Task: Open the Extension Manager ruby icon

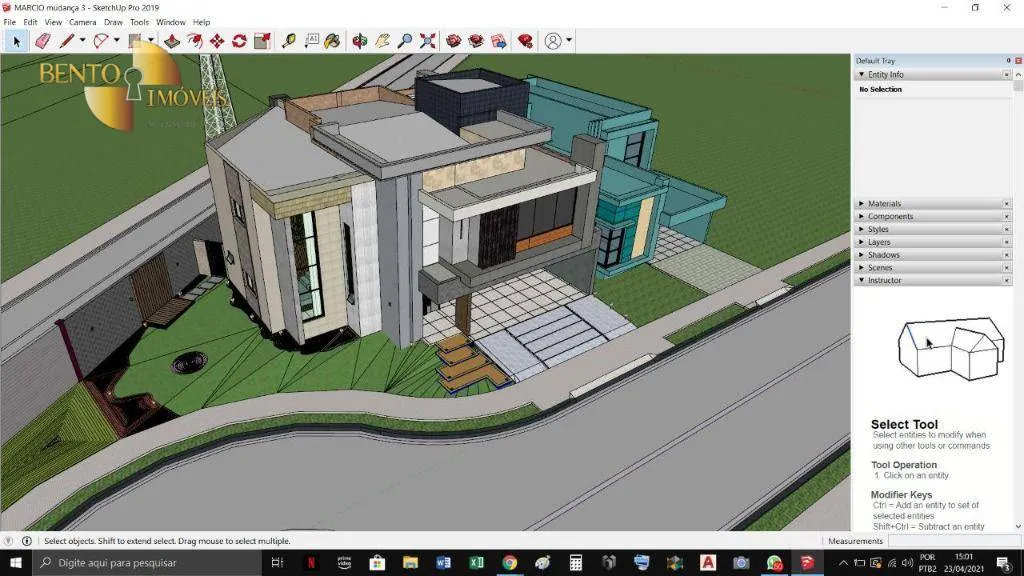Action: pos(525,41)
